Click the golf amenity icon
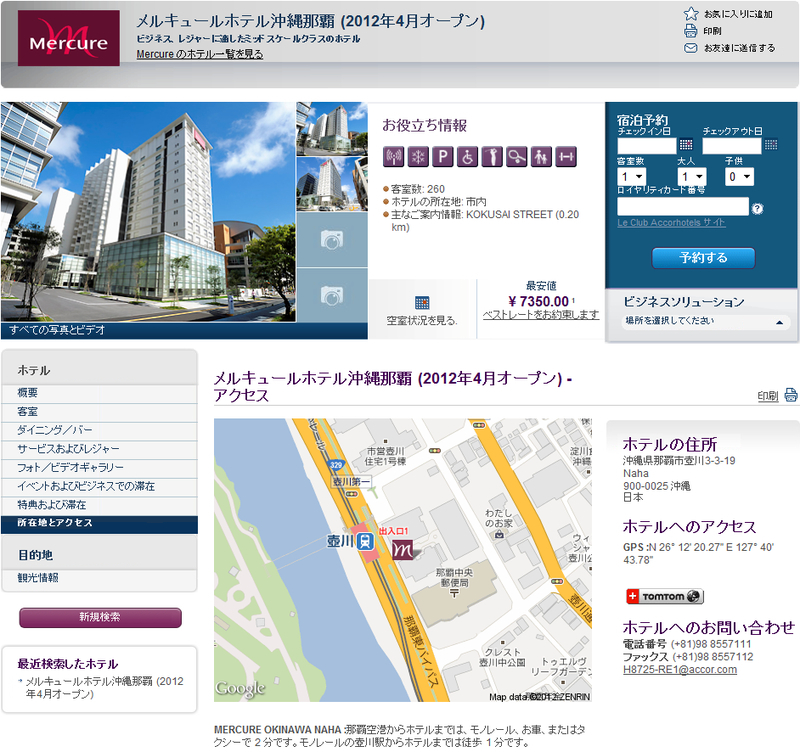 [492, 157]
